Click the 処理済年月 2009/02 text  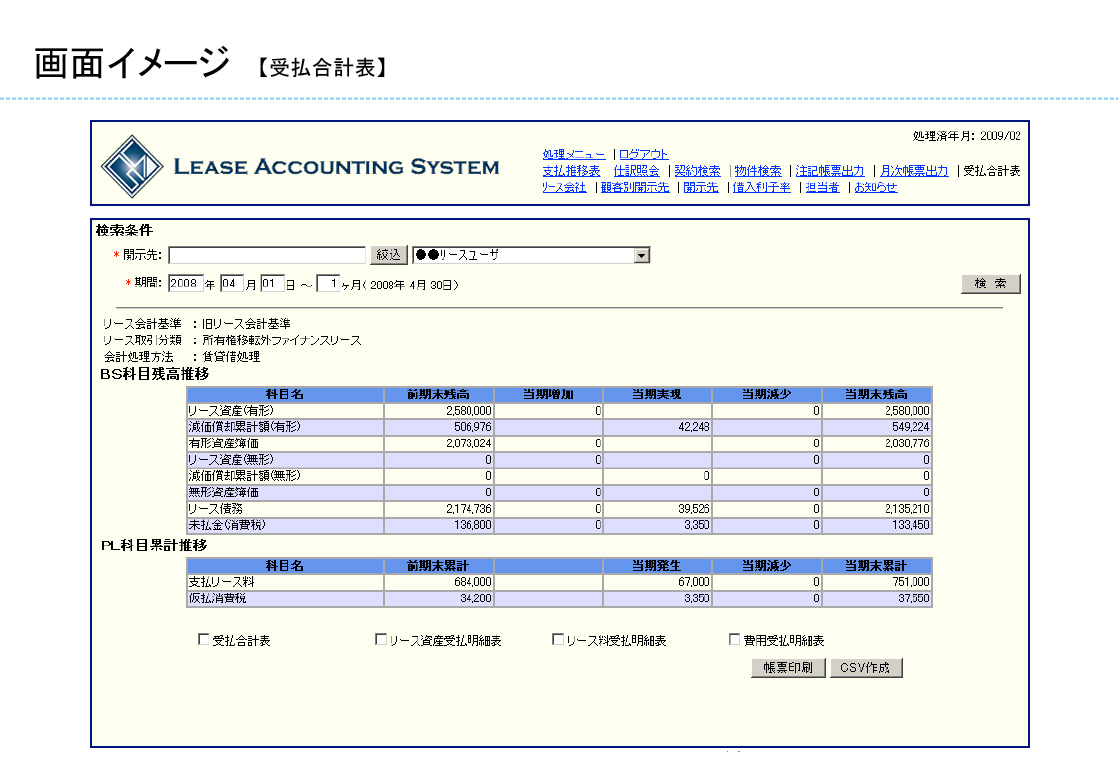click(966, 136)
